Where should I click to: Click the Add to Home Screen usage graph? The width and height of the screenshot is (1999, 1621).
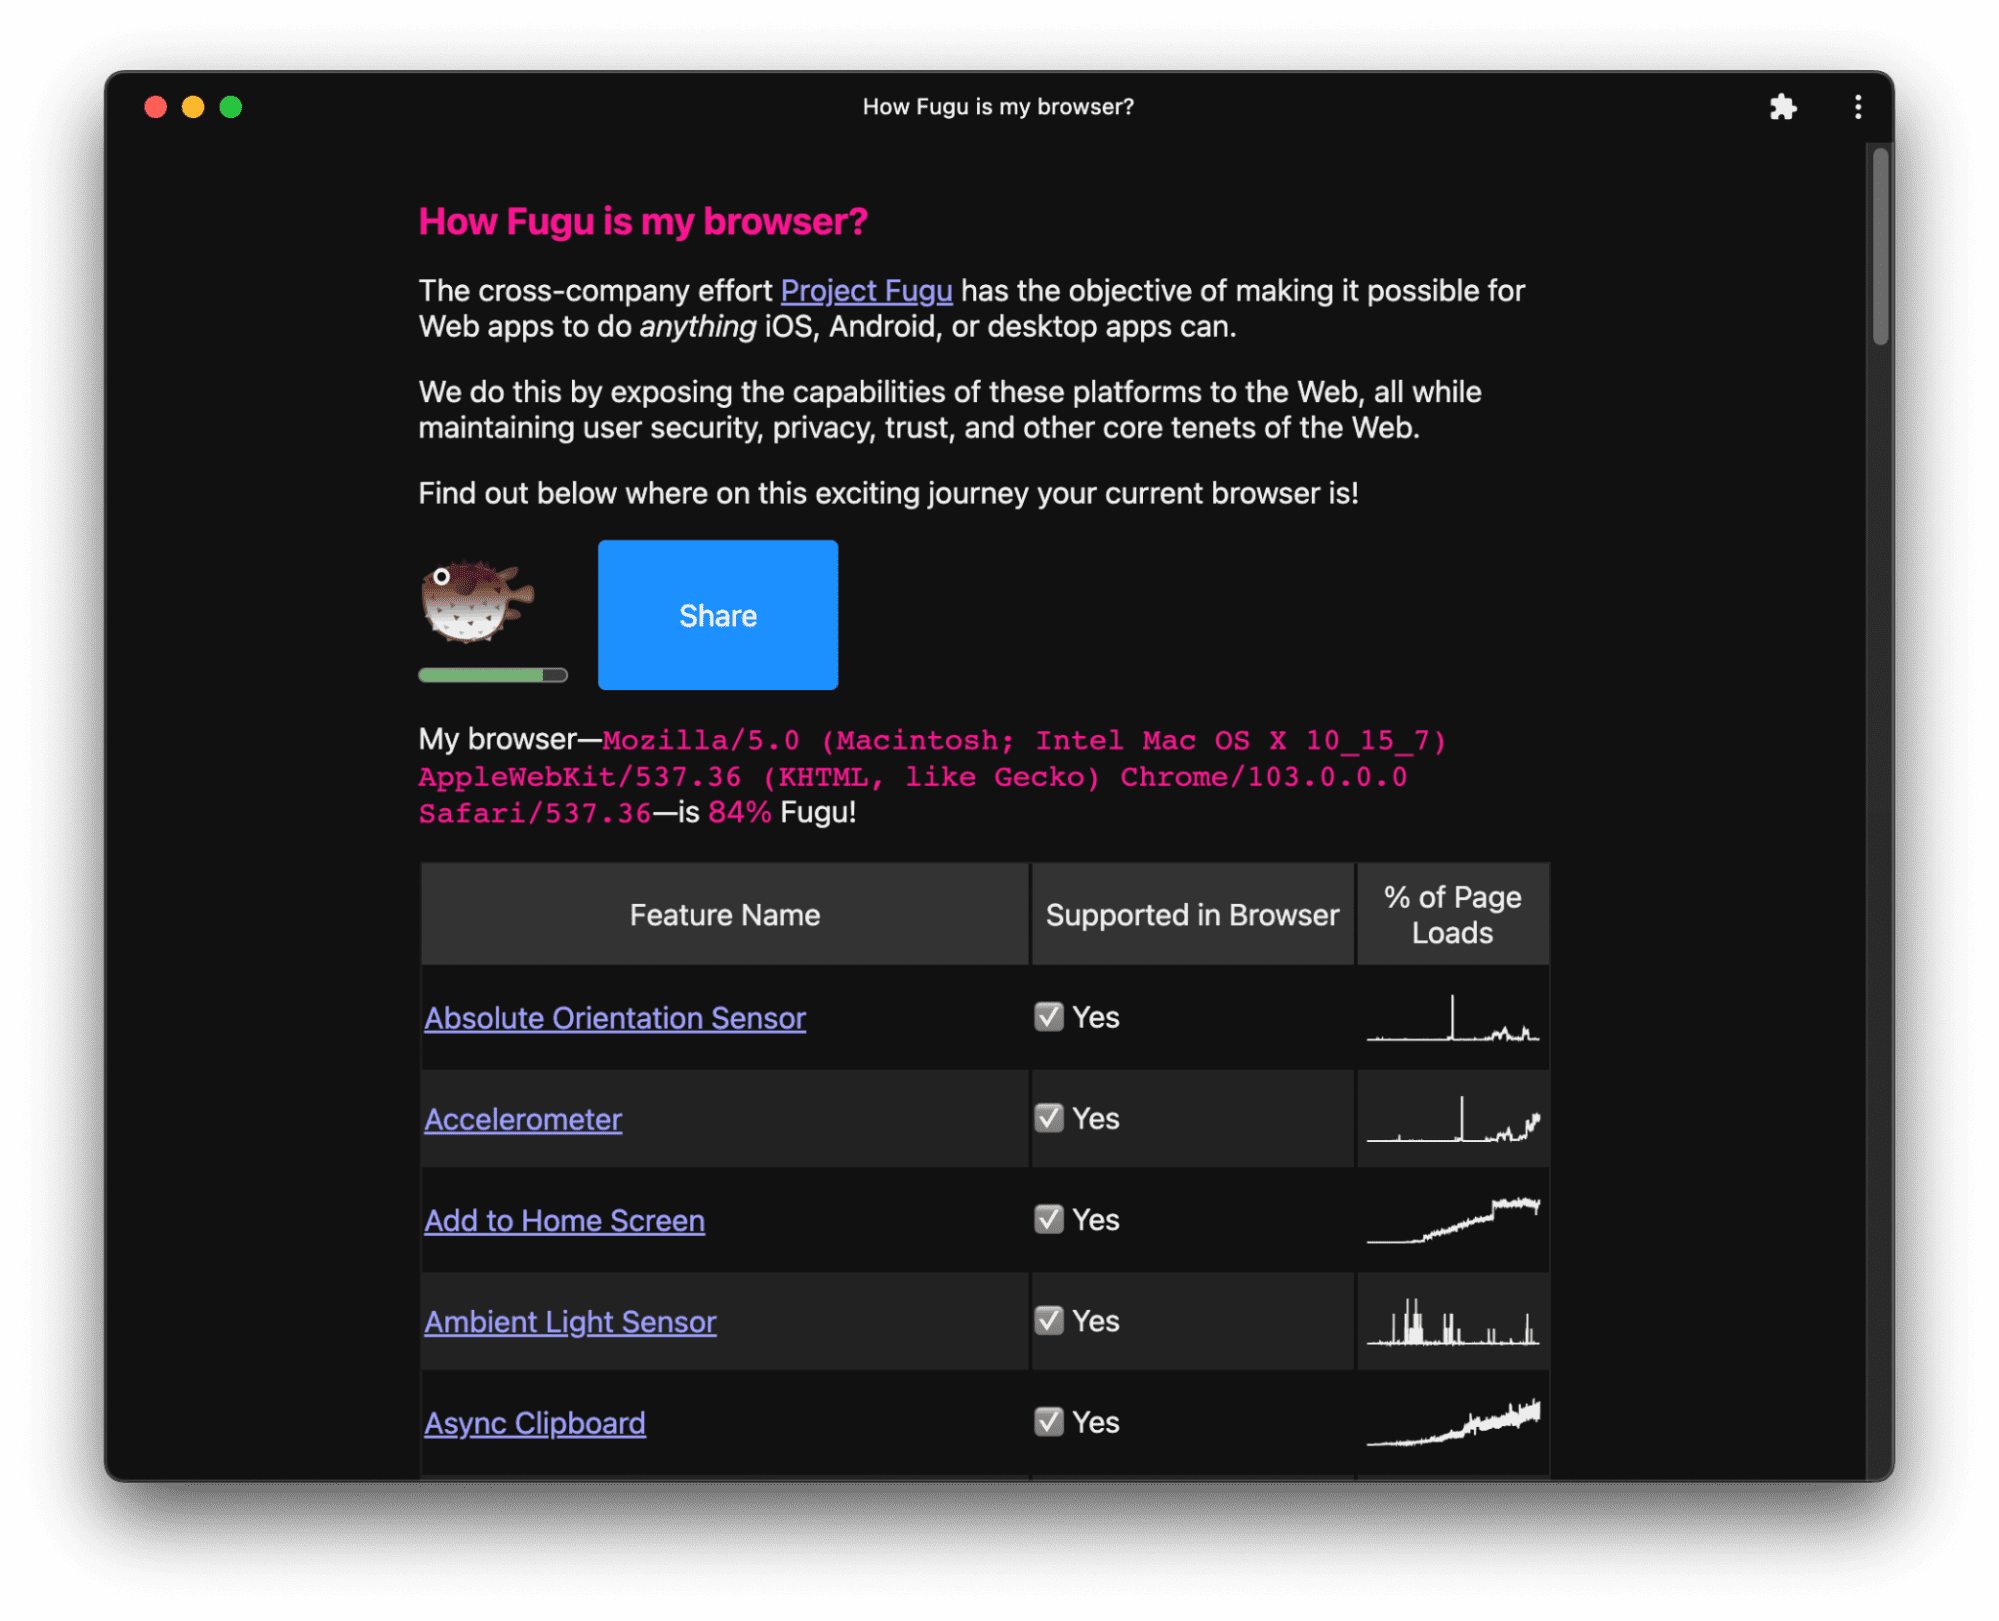tap(1452, 1219)
